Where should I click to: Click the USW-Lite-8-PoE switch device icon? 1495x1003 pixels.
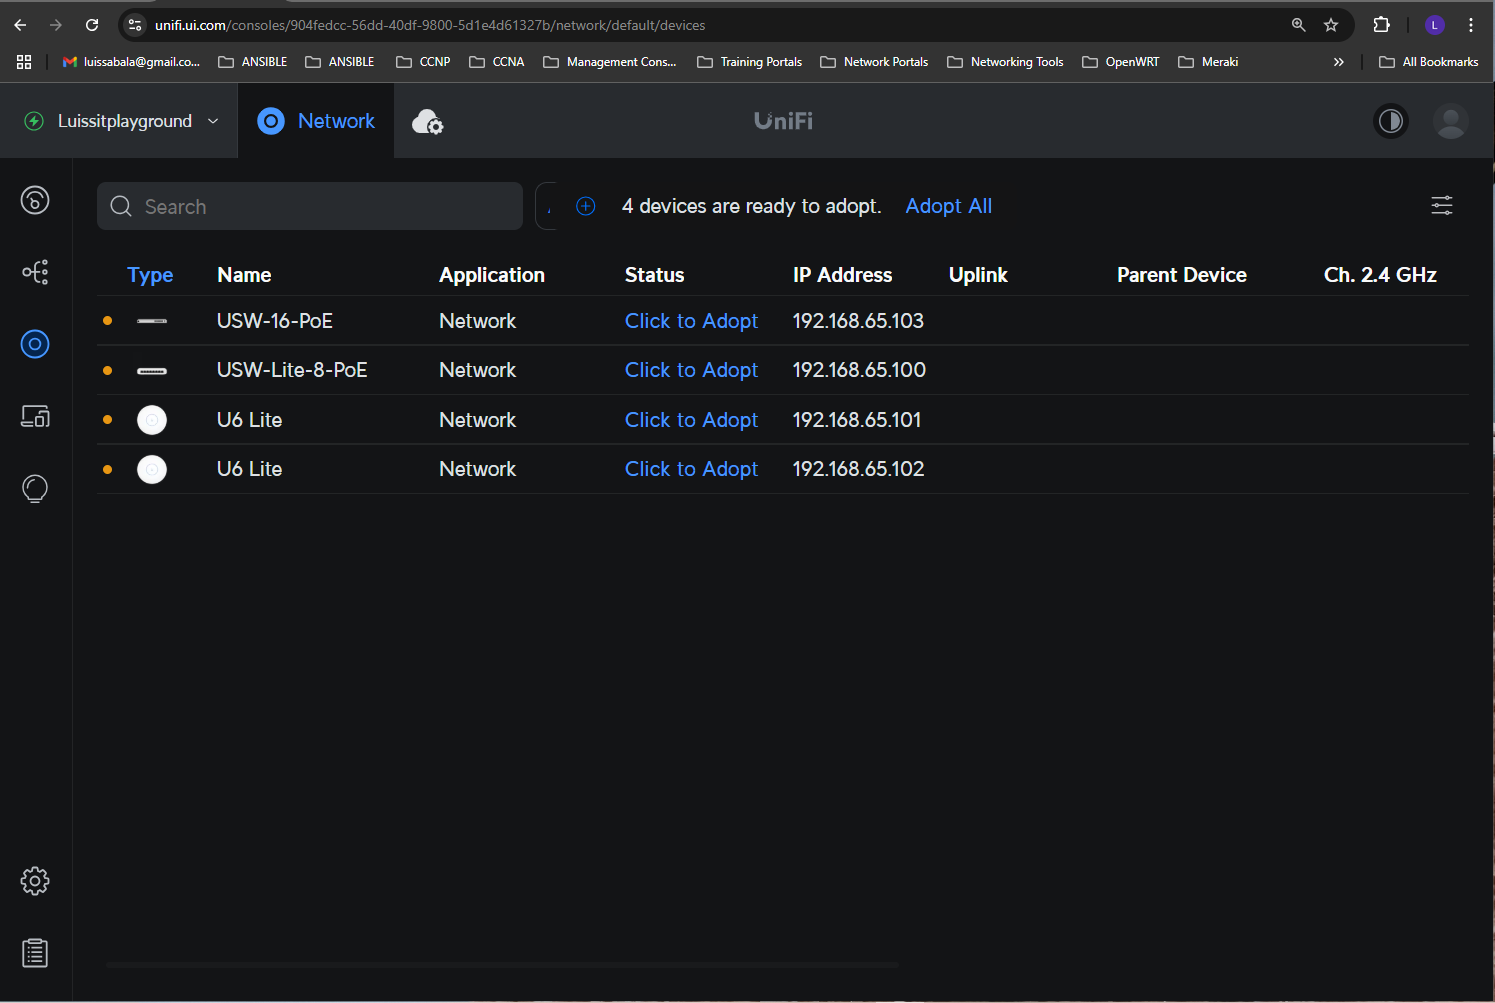tap(152, 371)
